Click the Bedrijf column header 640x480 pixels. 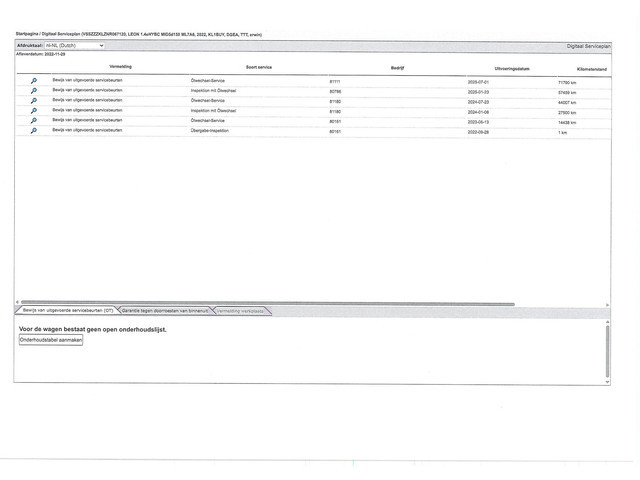[x=398, y=67]
